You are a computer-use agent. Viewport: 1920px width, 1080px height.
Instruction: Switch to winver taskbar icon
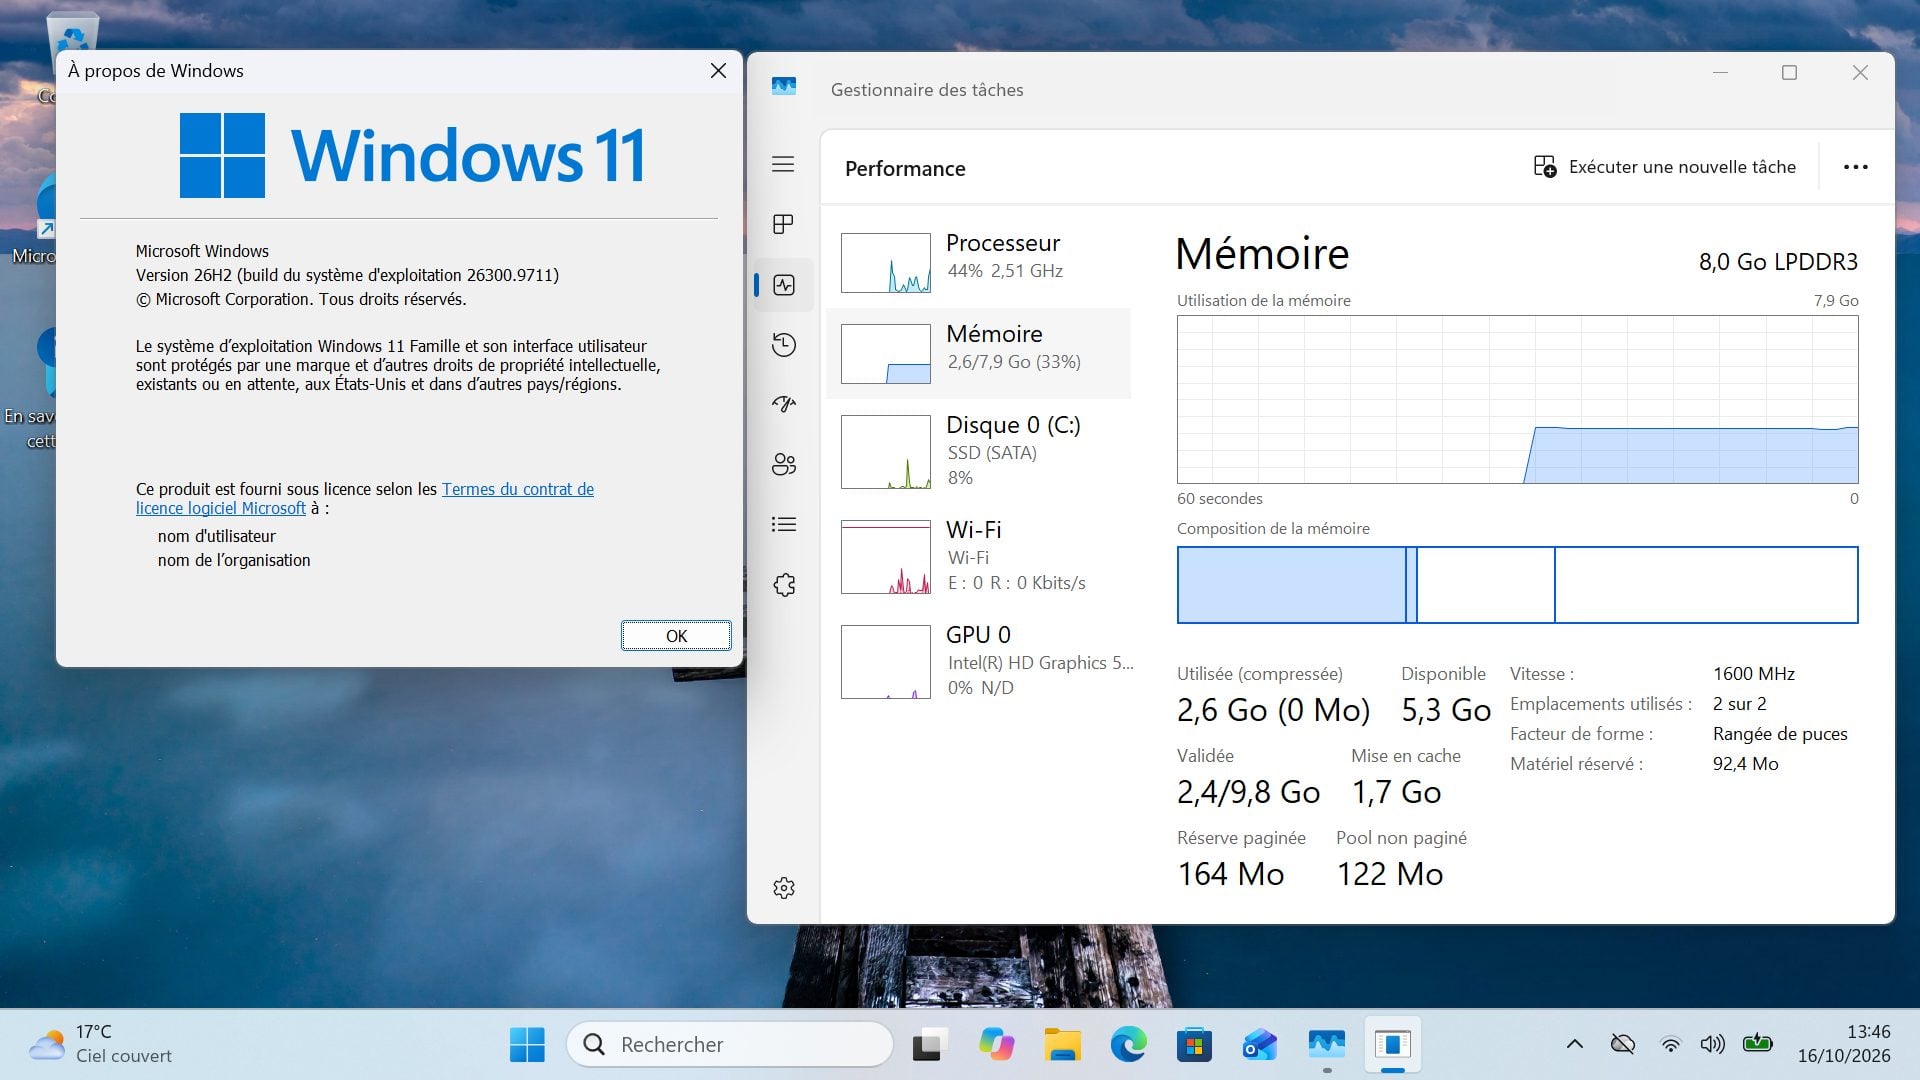click(1392, 1045)
